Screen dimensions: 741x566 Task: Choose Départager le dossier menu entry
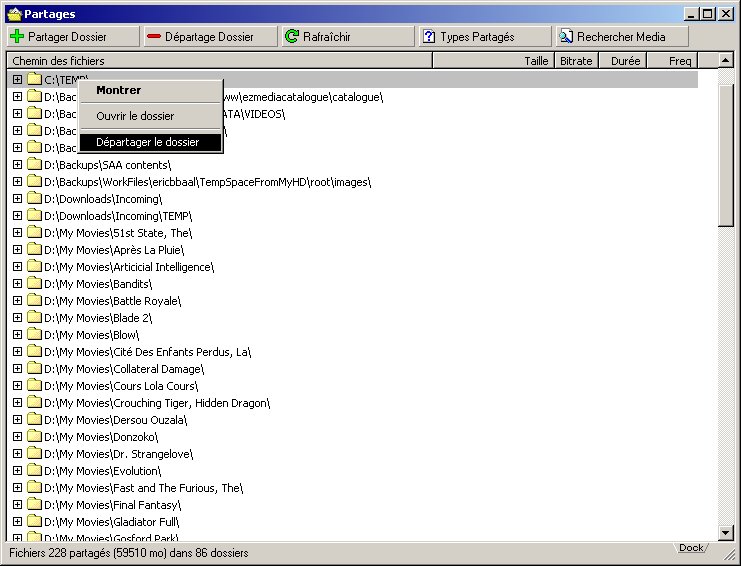[x=147, y=143]
